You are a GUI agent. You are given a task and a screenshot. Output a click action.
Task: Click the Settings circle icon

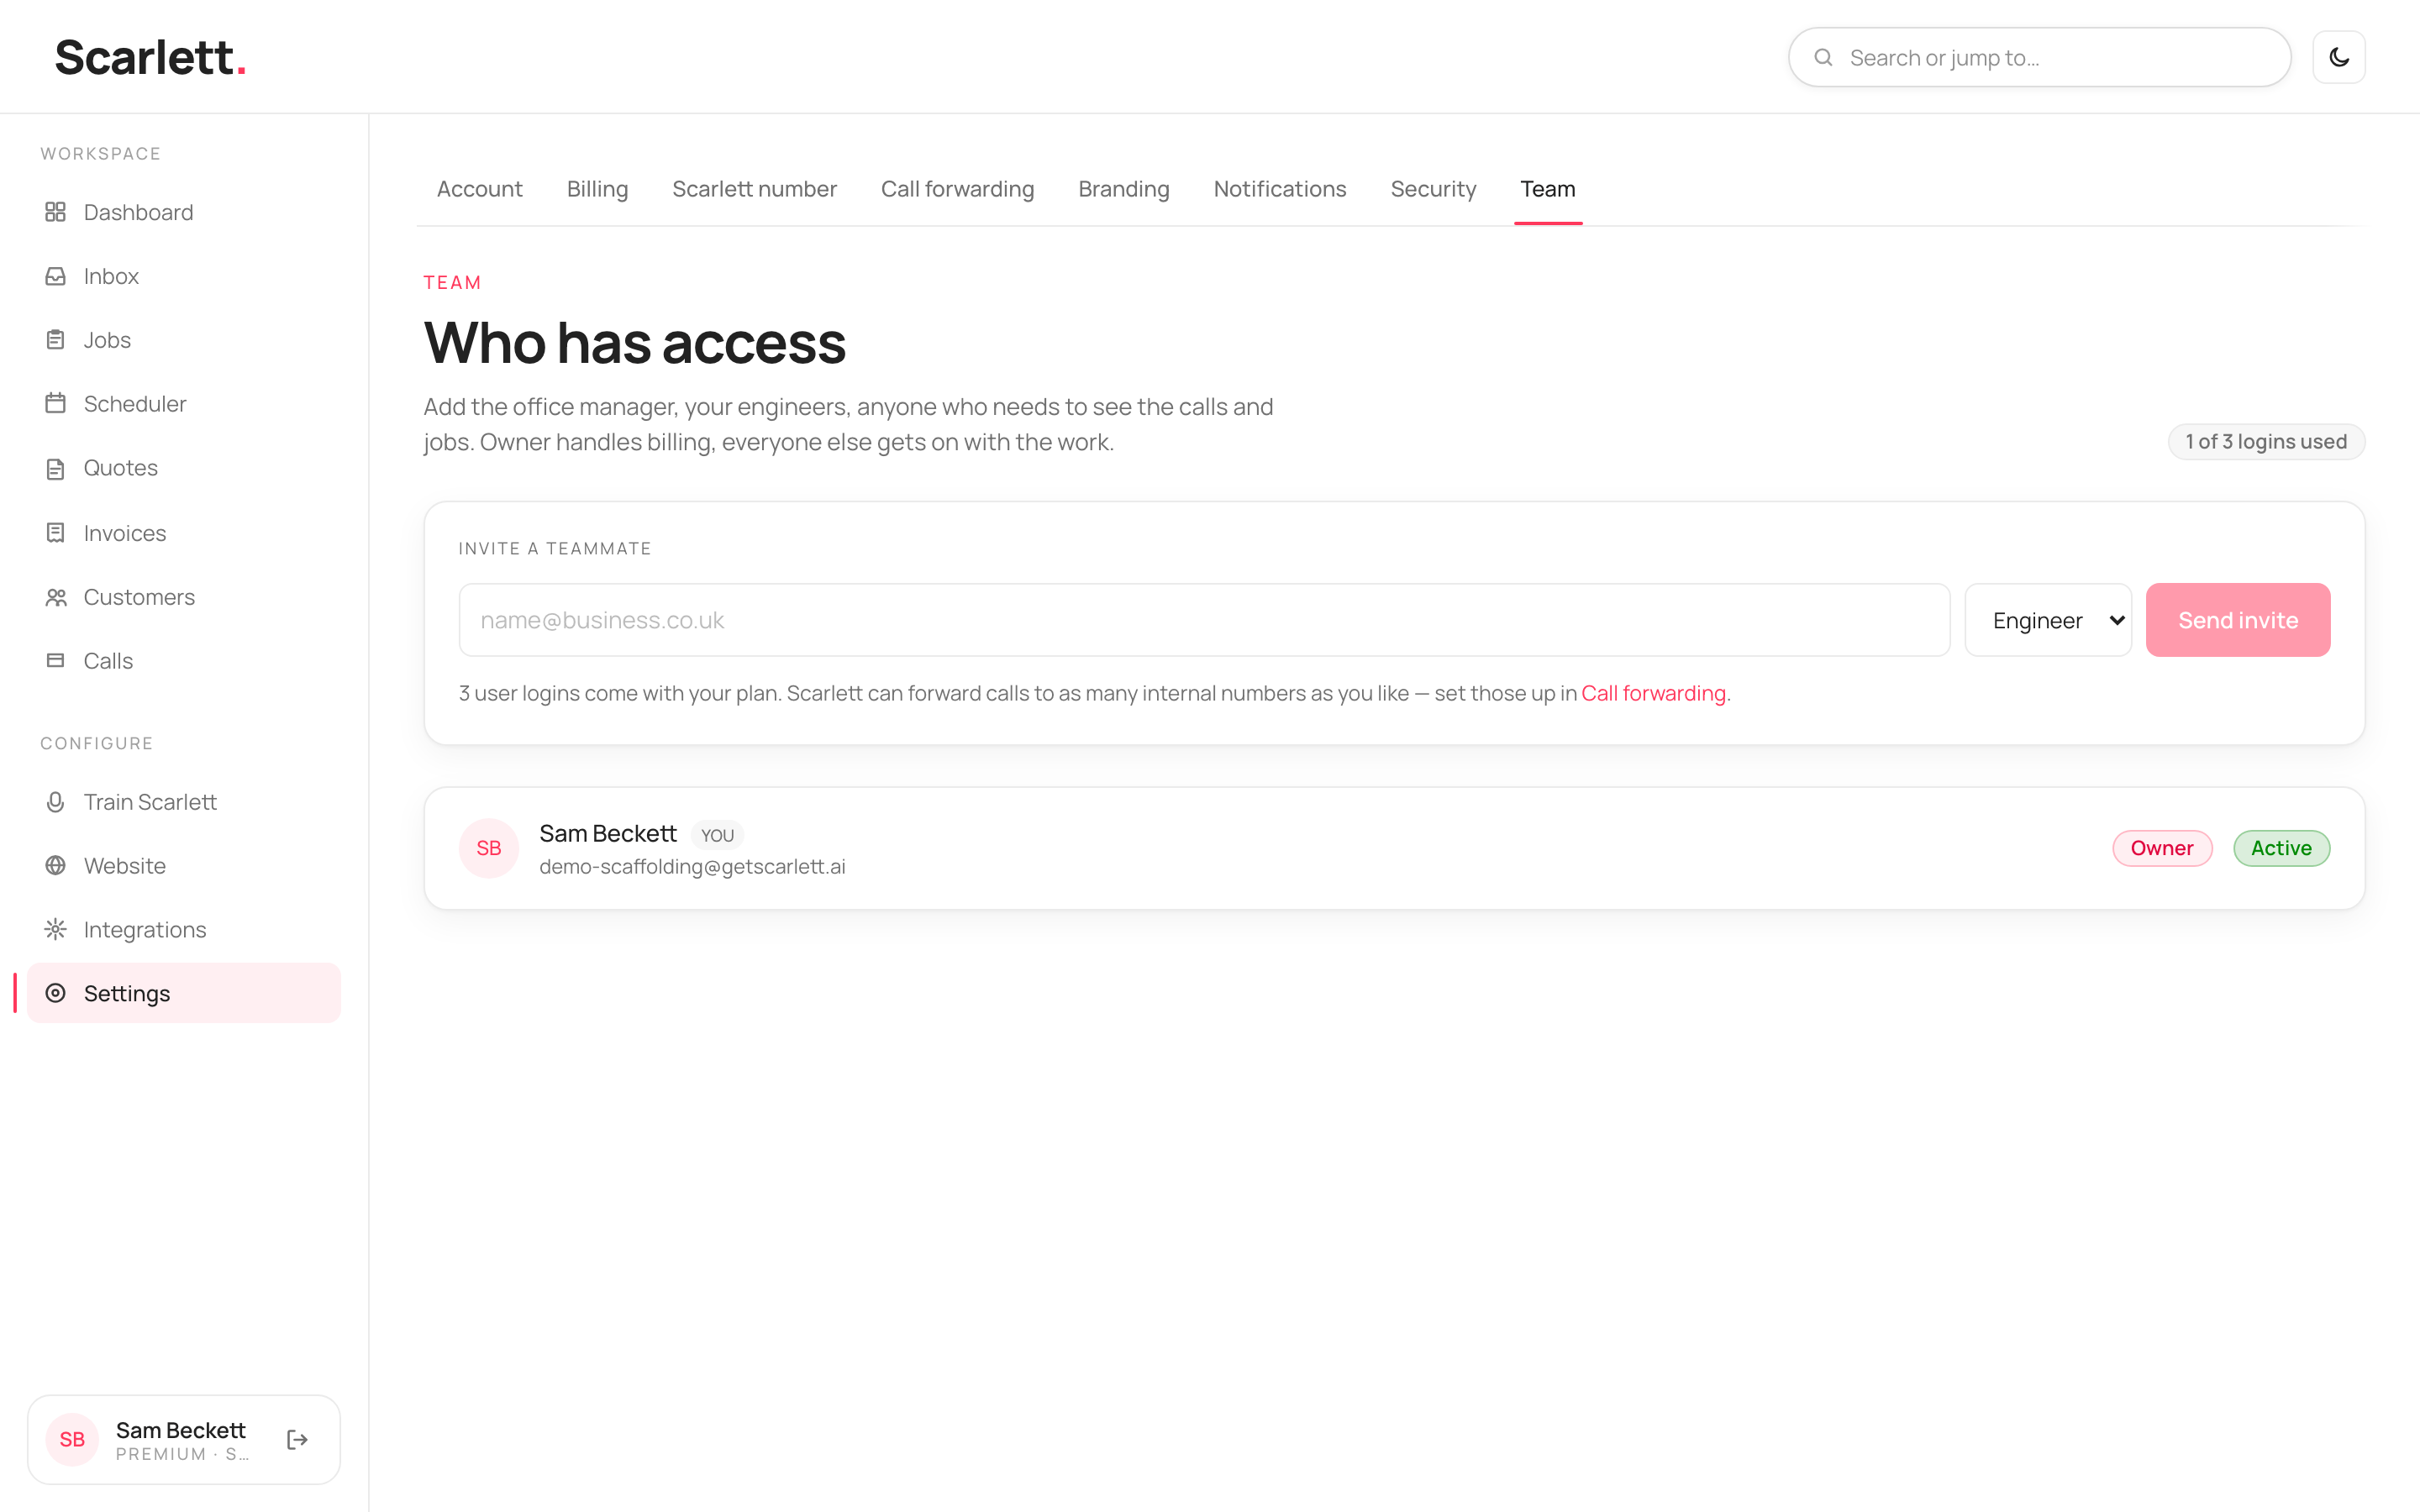(55, 993)
